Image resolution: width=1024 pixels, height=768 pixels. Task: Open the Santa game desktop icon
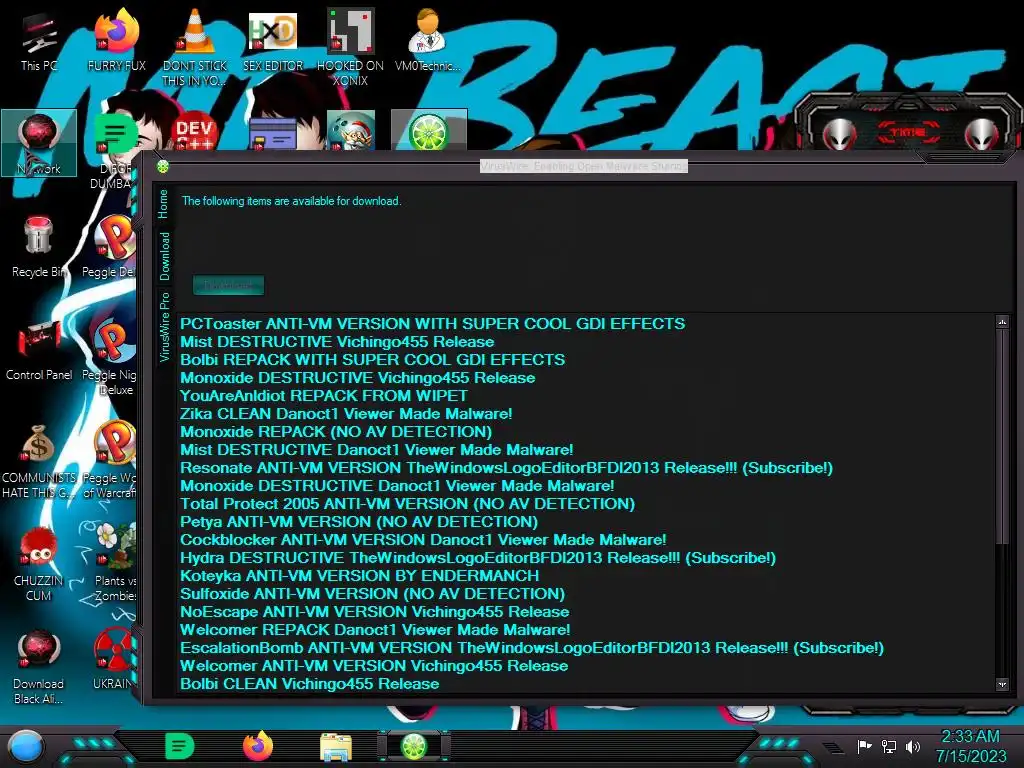351,131
